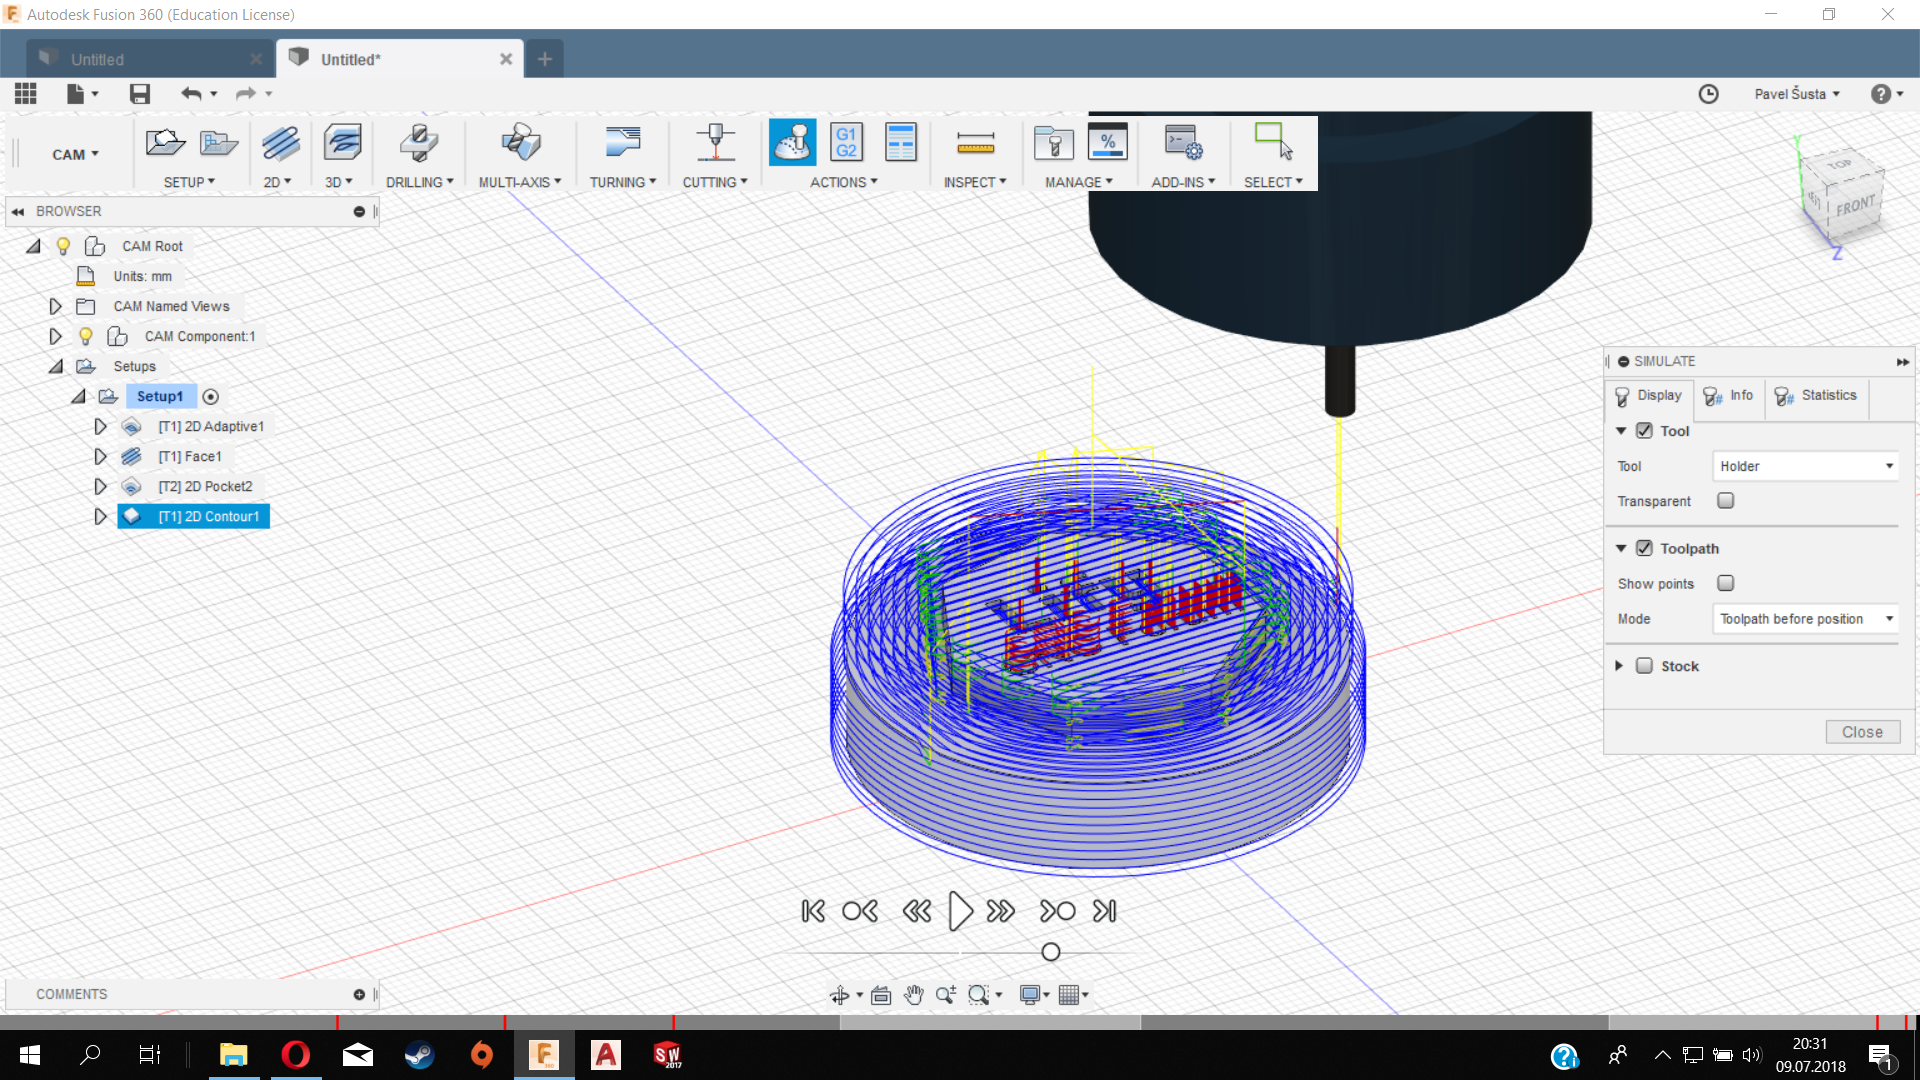The image size is (1920, 1080).
Task: Toggle the CAM Root lightbulb visibility
Action: (x=63, y=246)
